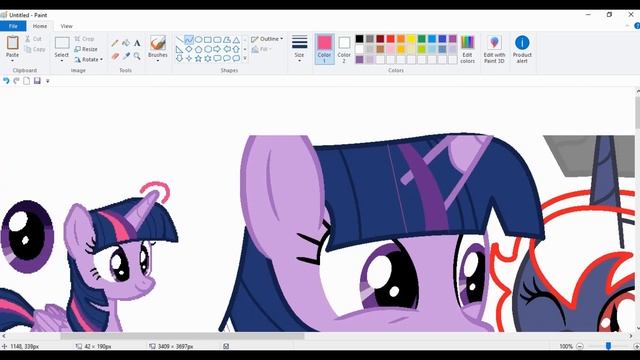Click the Rectangular selection box

(62, 43)
